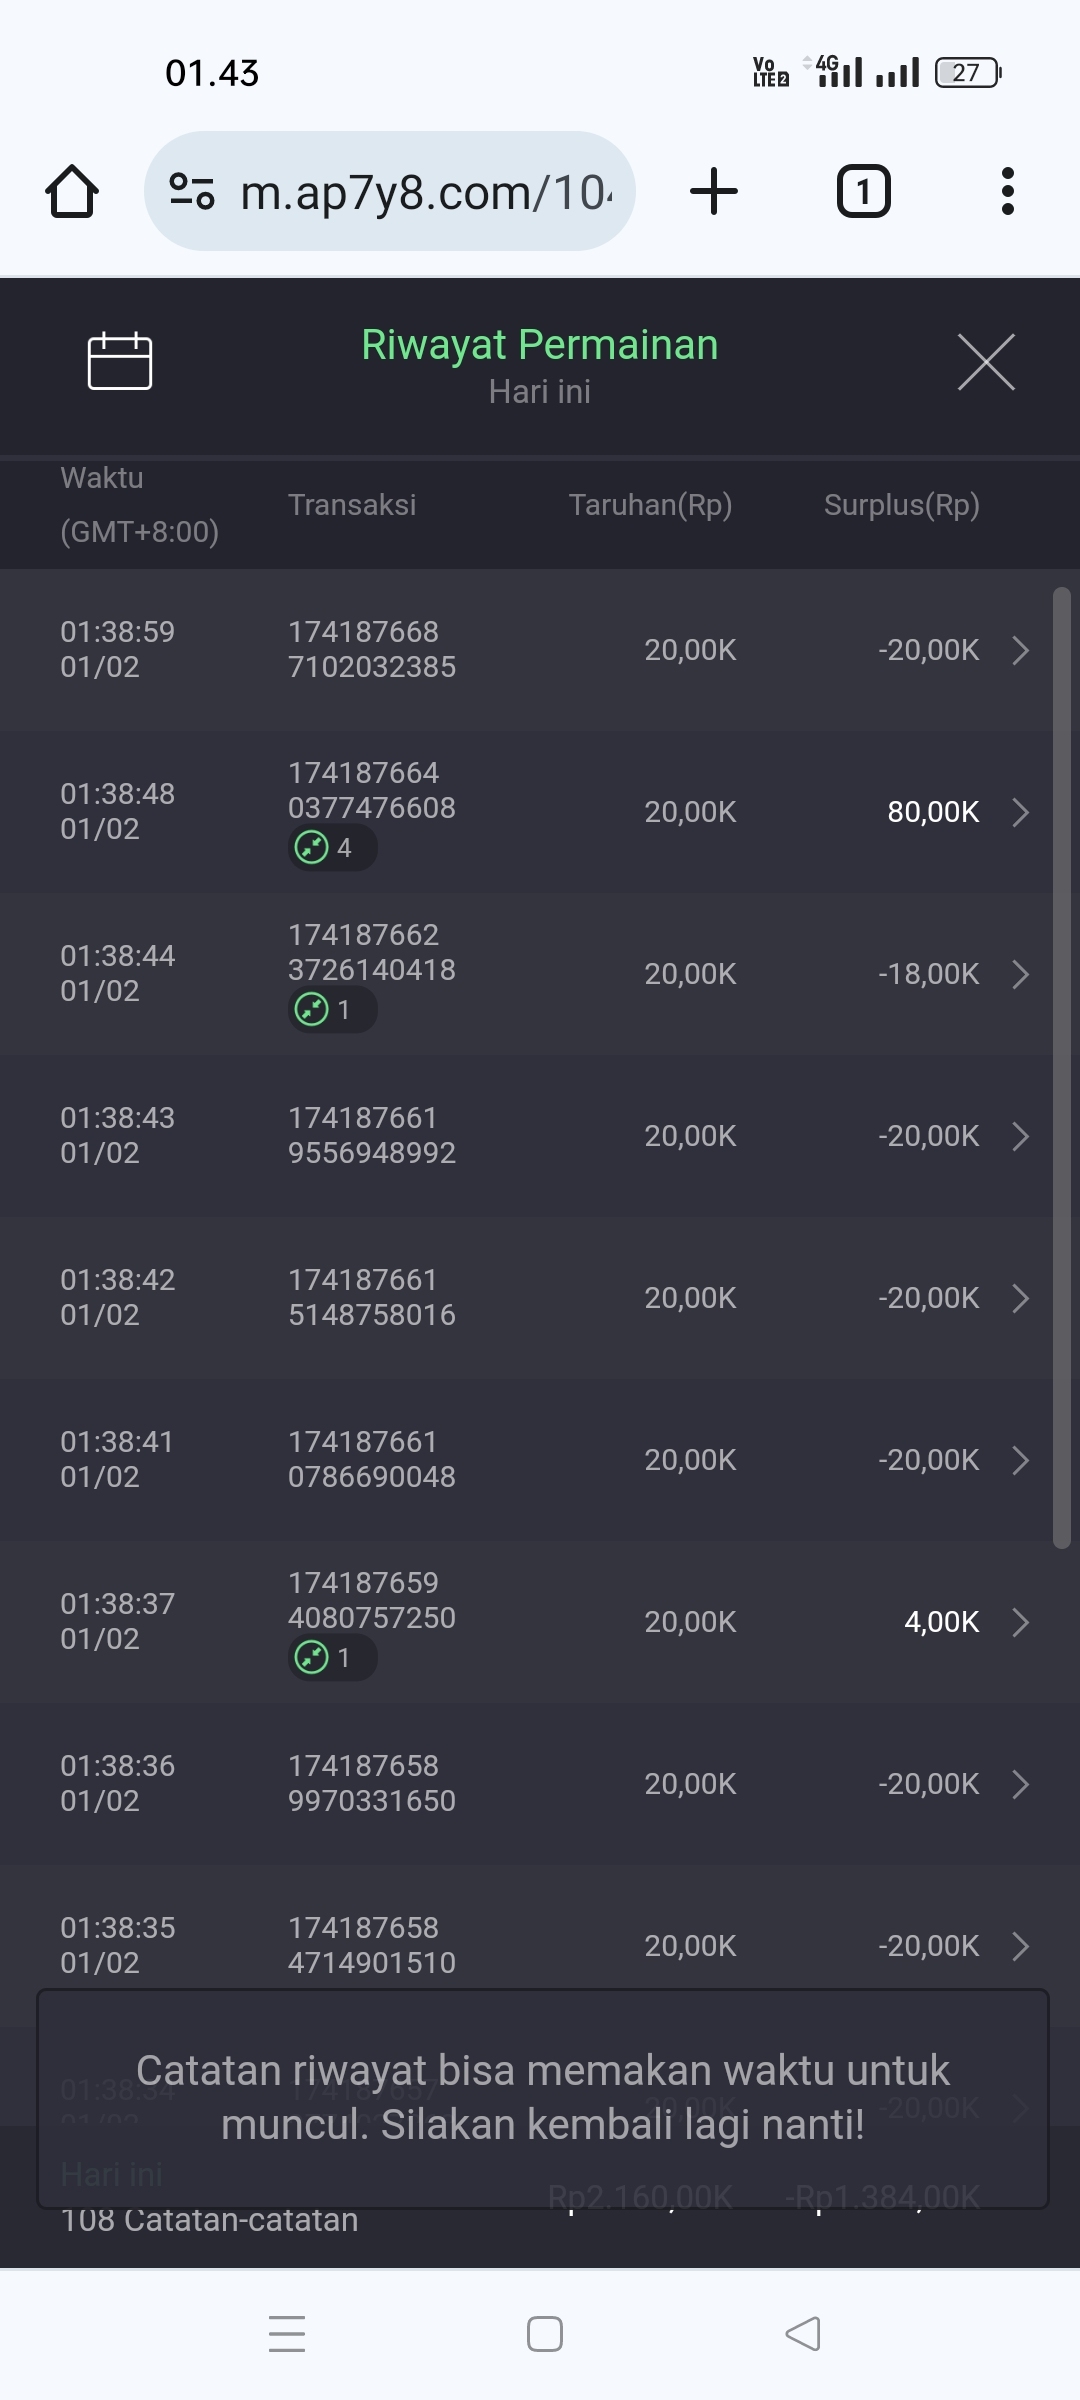Open details for the 4,00K surplus row
The width and height of the screenshot is (1080, 2400).
pyautogui.click(x=1020, y=1622)
